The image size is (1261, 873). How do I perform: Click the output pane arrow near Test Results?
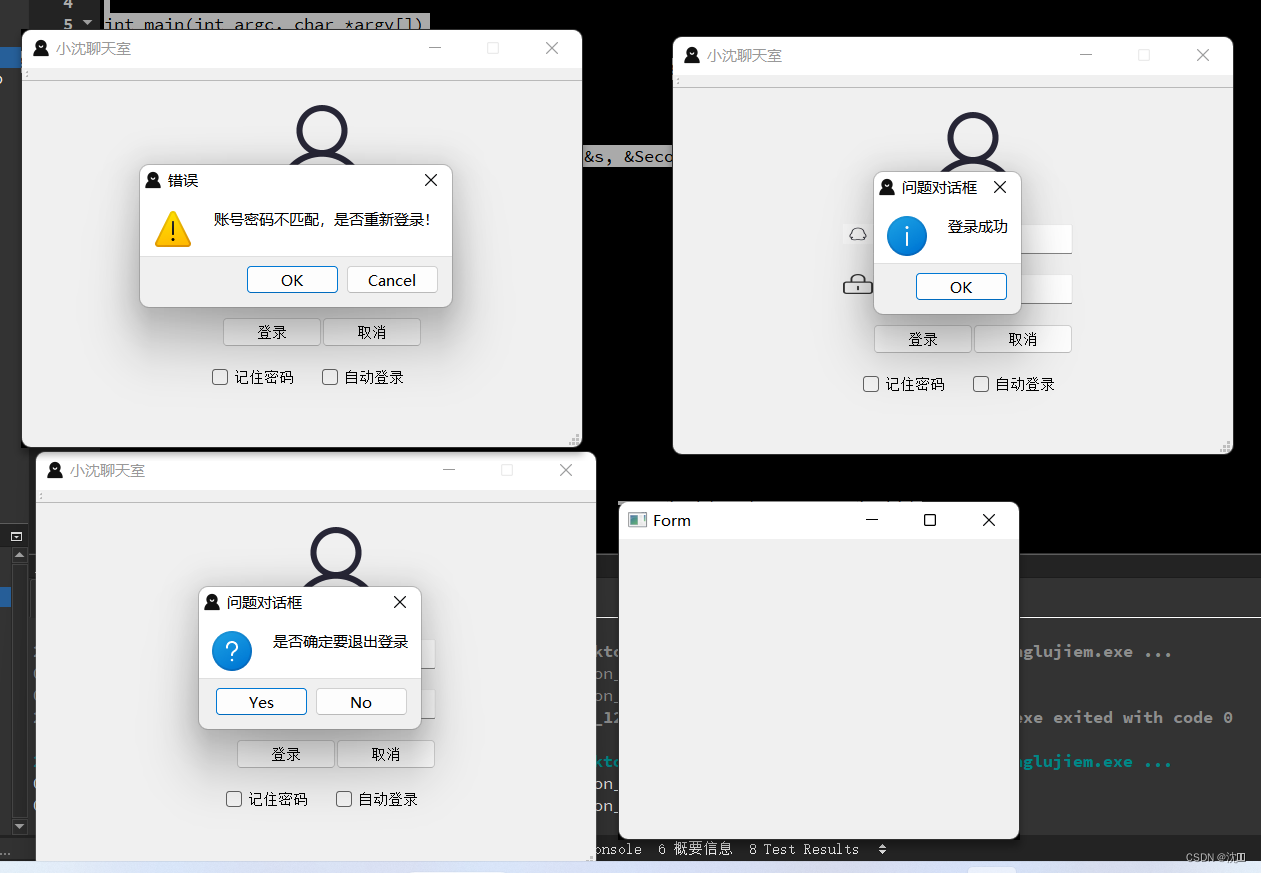pyautogui.click(x=883, y=849)
